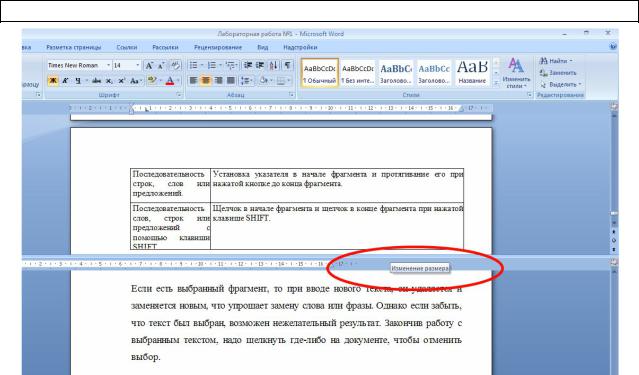Screen dimensions: 639x375
Task: Clear formatting with eraser icon
Action: pos(176,65)
